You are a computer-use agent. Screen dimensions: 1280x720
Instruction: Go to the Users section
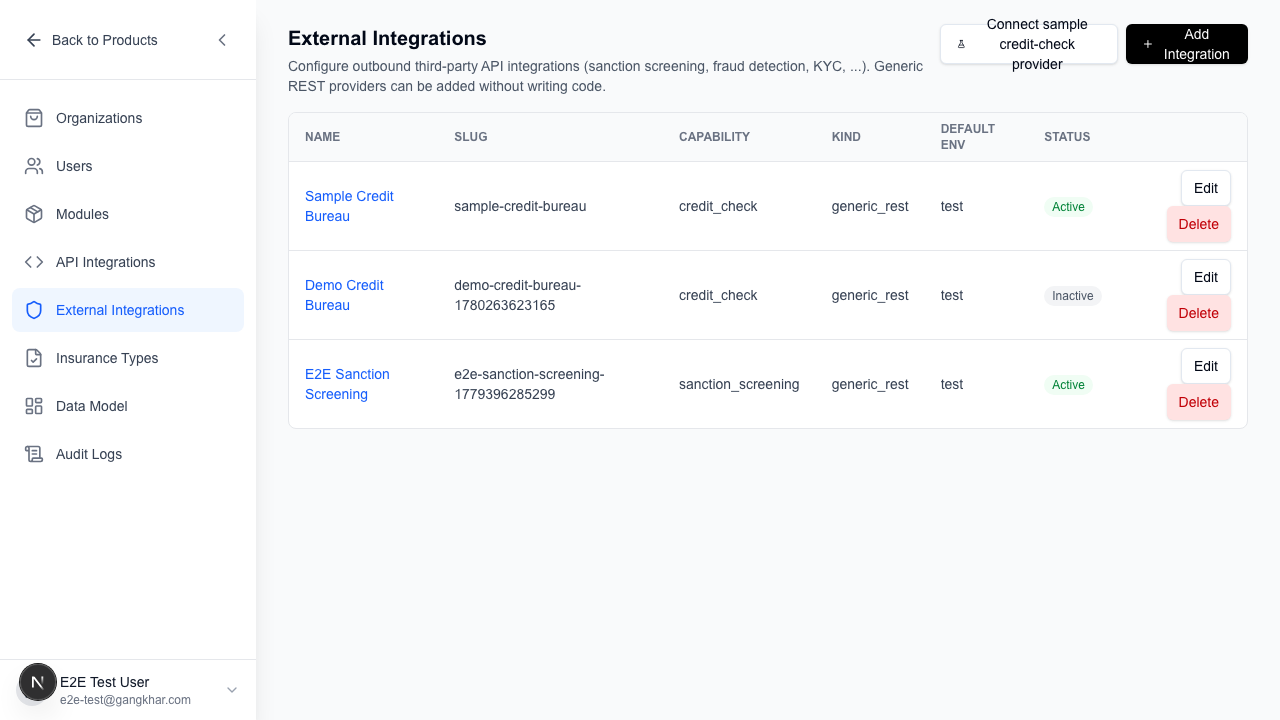click(x=128, y=166)
